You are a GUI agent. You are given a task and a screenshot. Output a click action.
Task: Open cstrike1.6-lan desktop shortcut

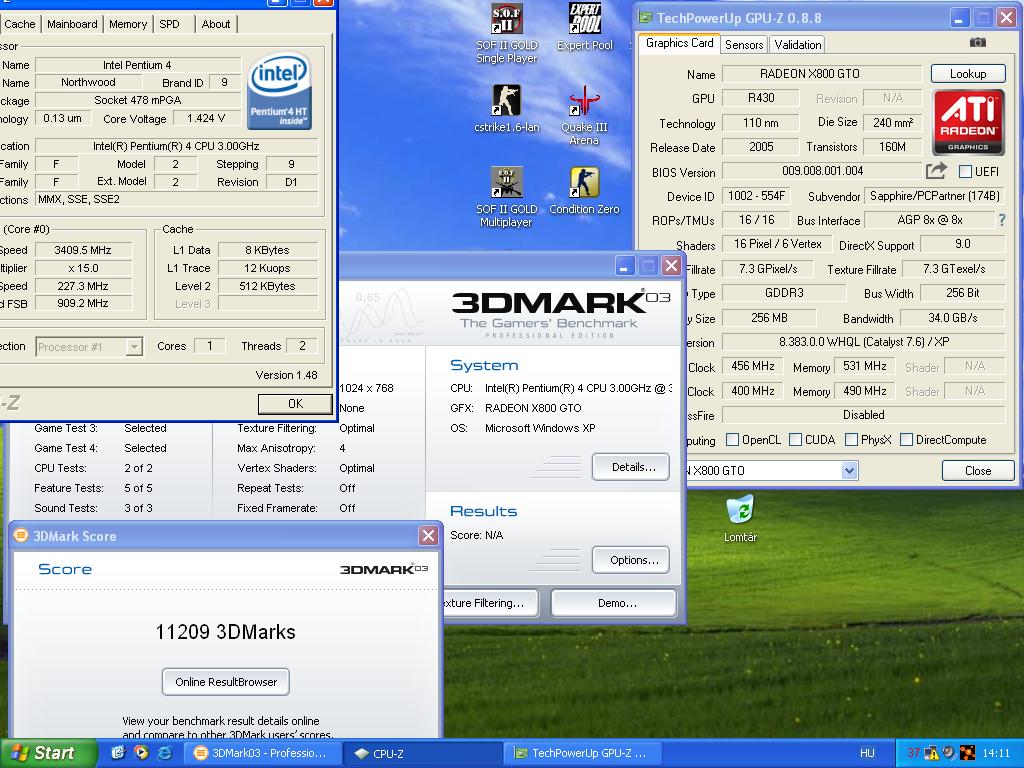click(506, 108)
